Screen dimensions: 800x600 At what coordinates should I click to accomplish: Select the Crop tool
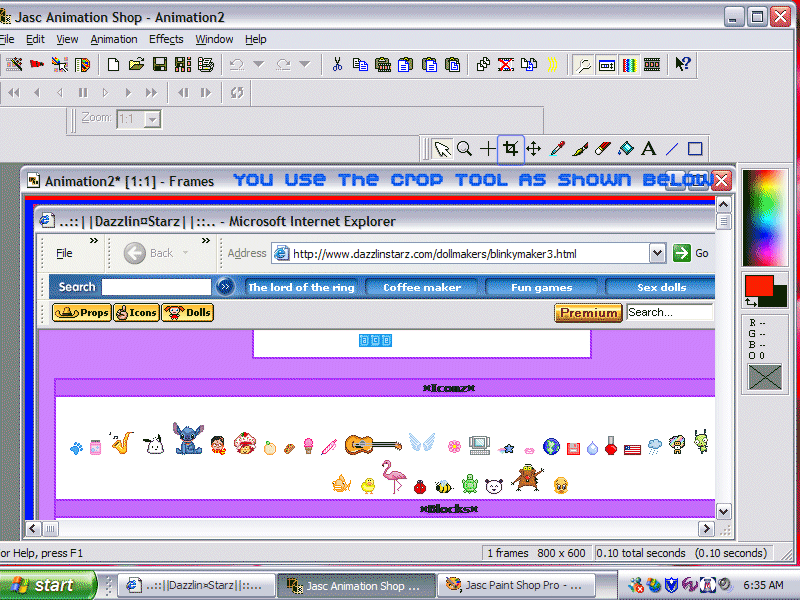point(511,149)
